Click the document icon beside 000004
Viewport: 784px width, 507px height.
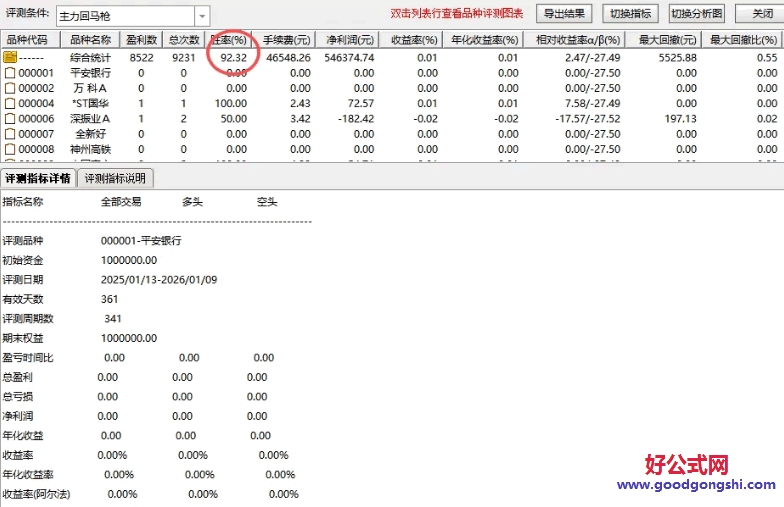point(10,104)
